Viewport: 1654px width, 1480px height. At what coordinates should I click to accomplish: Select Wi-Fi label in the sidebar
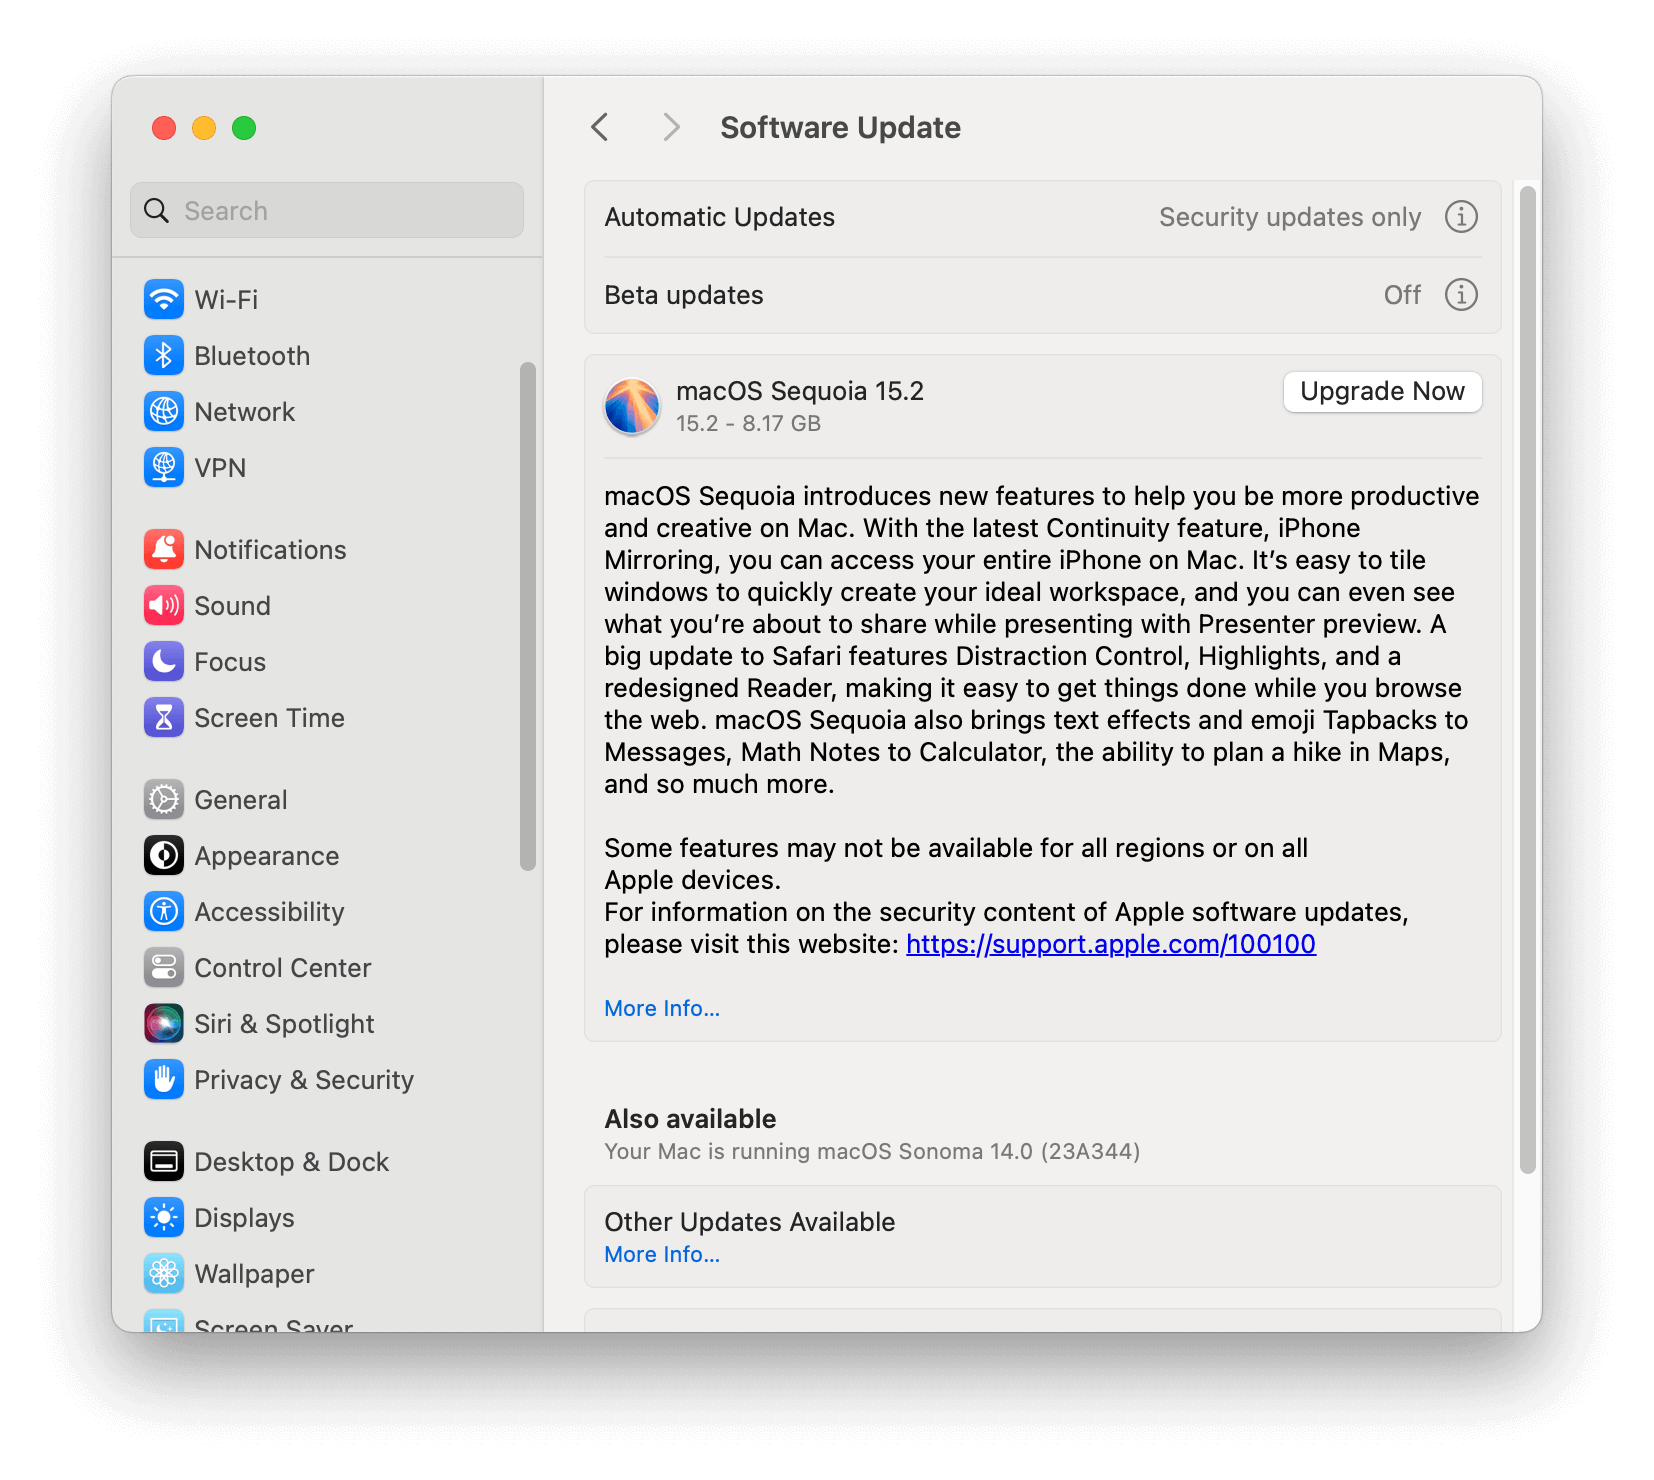[x=226, y=300]
